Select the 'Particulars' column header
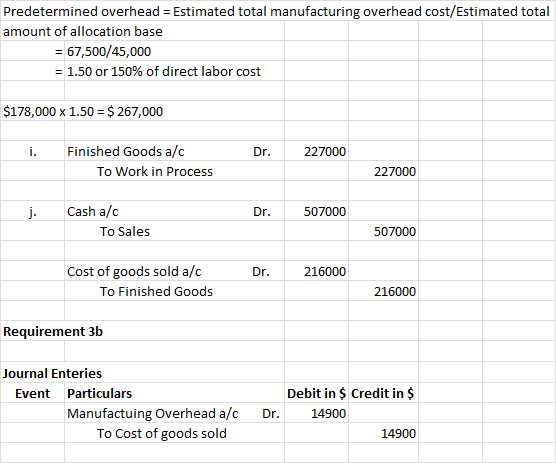This screenshot has height=463, width=556. 100,394
